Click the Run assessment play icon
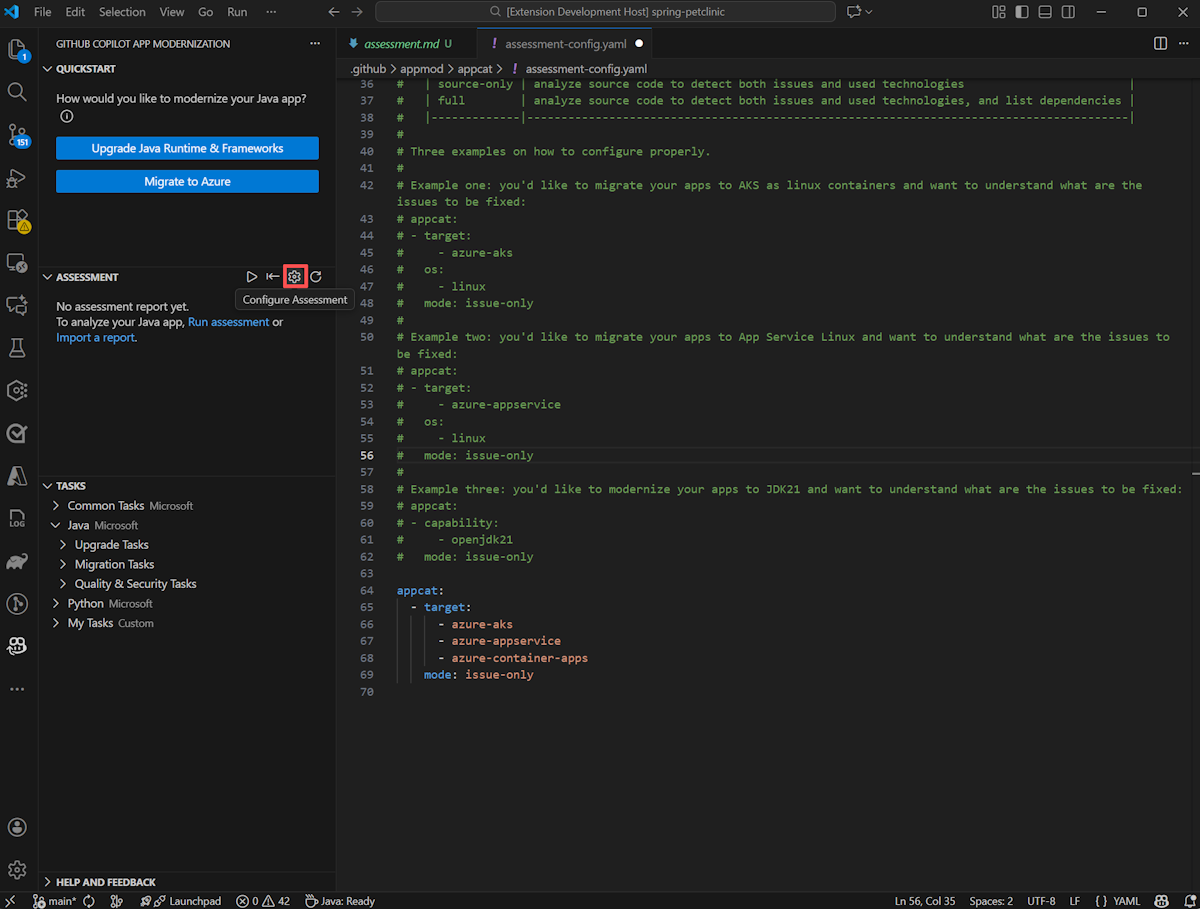Image resolution: width=1200 pixels, height=909 pixels. (252, 277)
